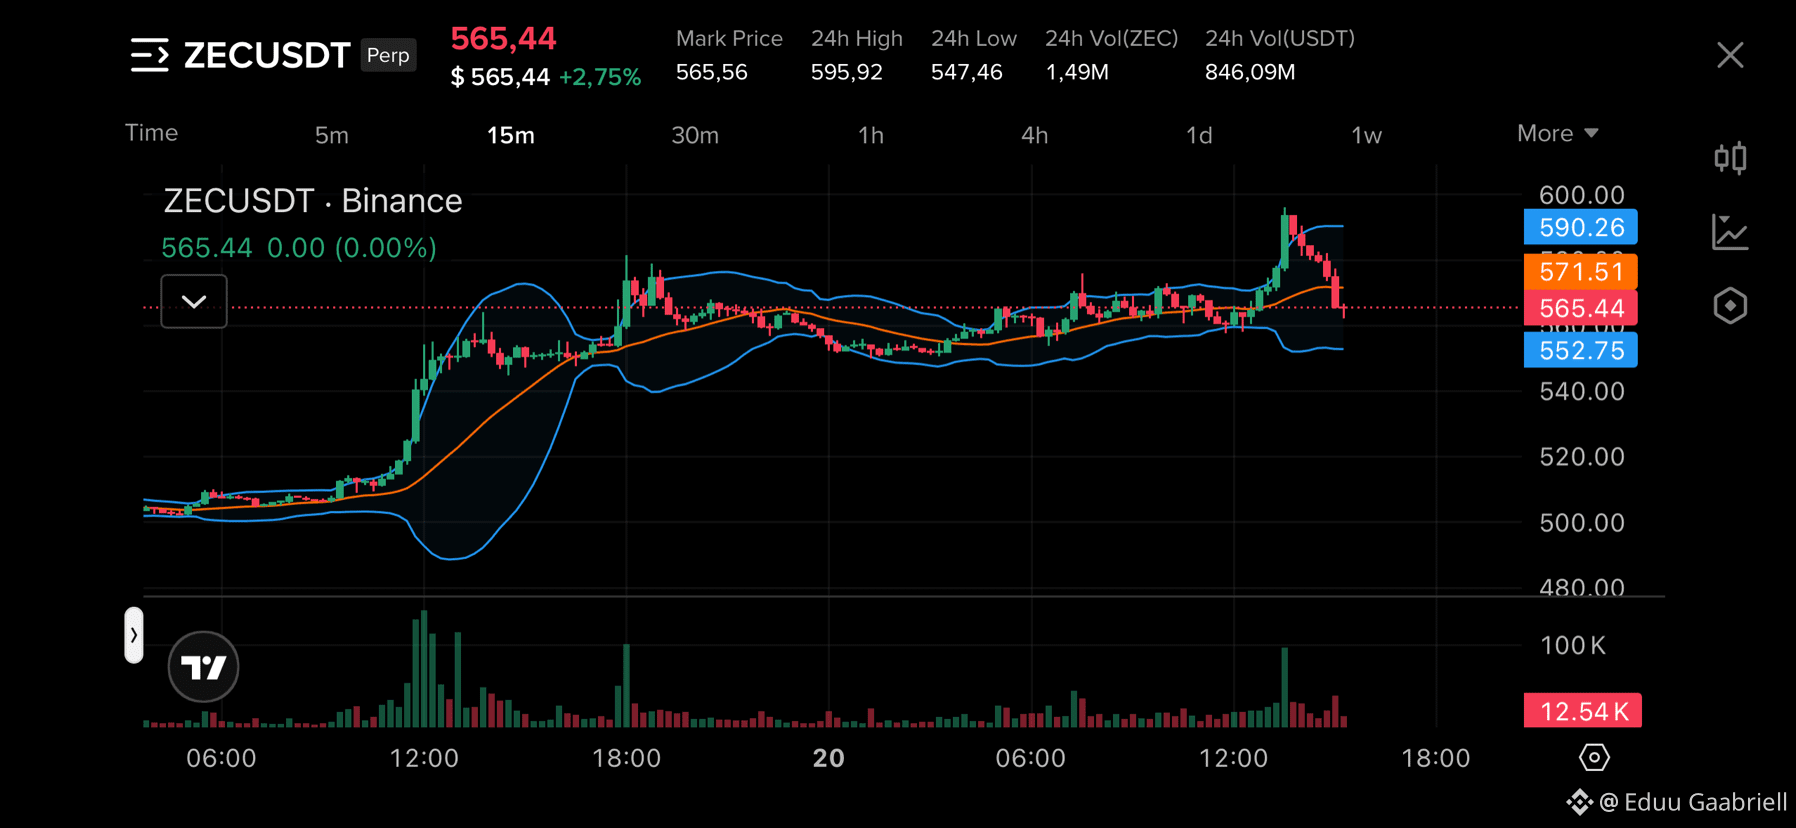Click the 540.00 price axis label

pyautogui.click(x=1582, y=391)
